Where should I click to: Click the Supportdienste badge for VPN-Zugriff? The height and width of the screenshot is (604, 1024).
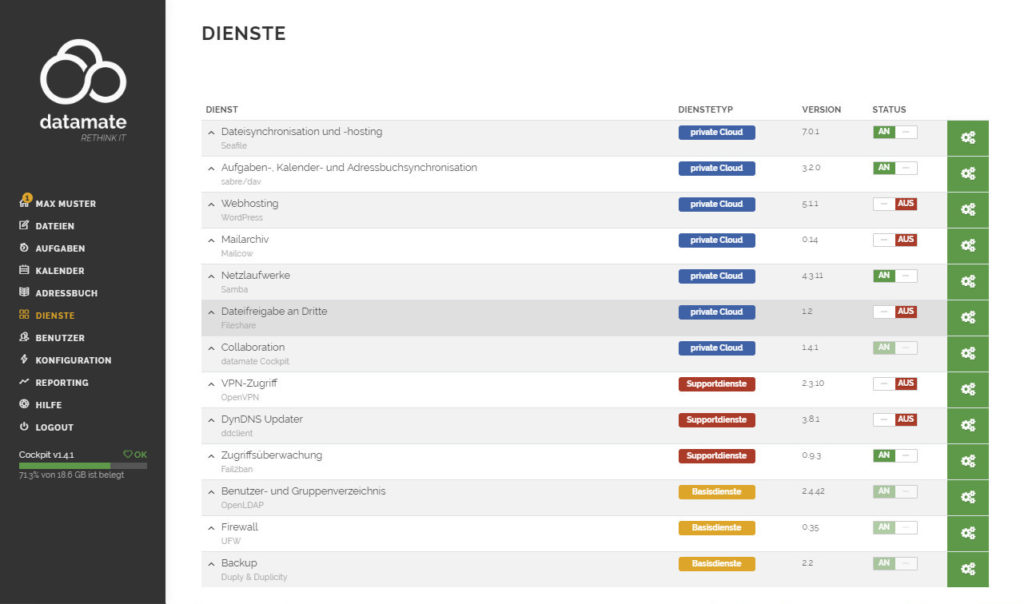[x=716, y=383]
